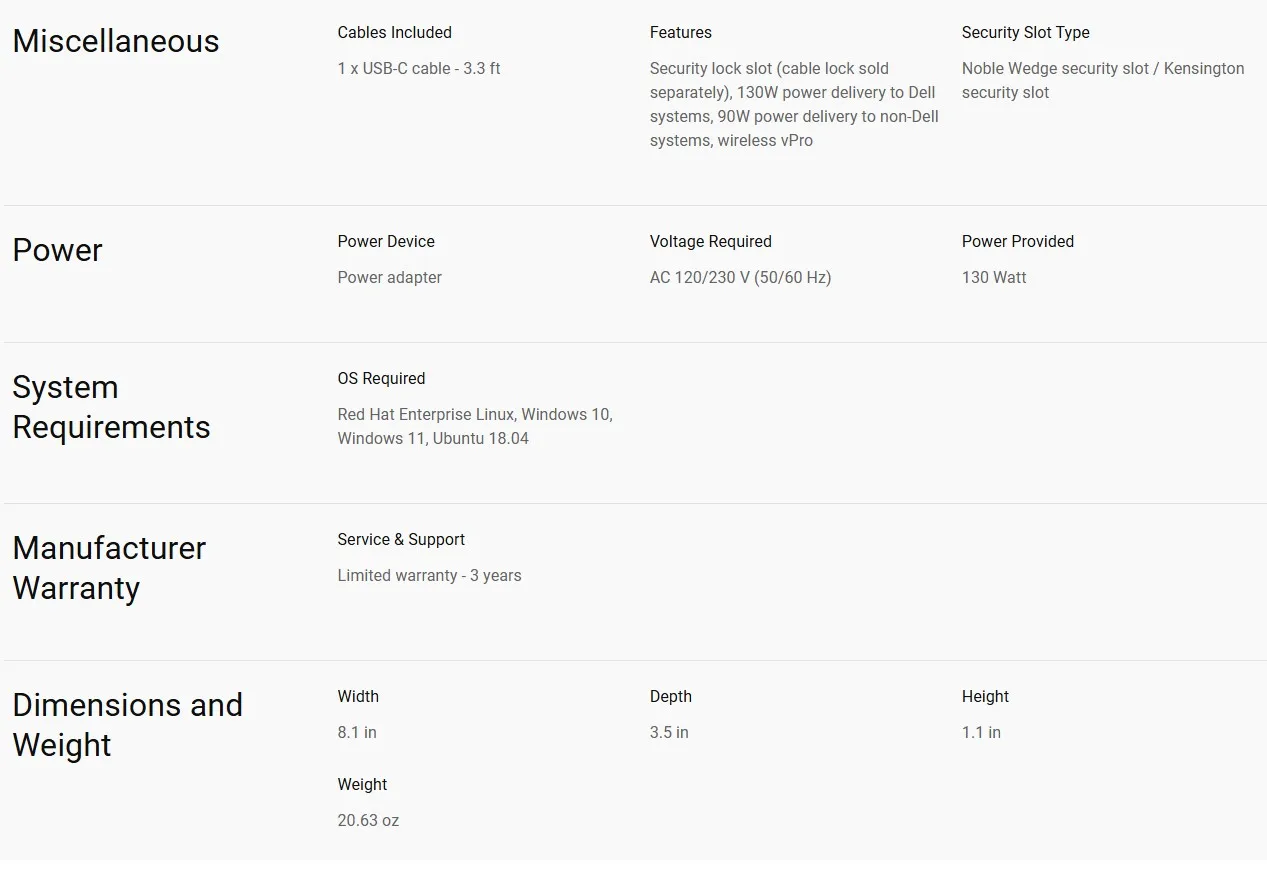
Task: Select the AC 120/230 V value
Action: click(740, 277)
